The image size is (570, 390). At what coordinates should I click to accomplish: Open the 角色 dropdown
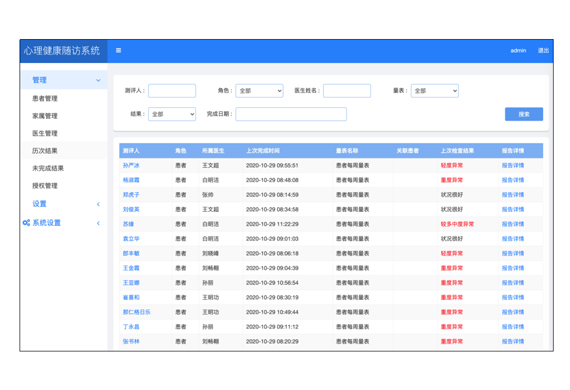[x=259, y=91]
